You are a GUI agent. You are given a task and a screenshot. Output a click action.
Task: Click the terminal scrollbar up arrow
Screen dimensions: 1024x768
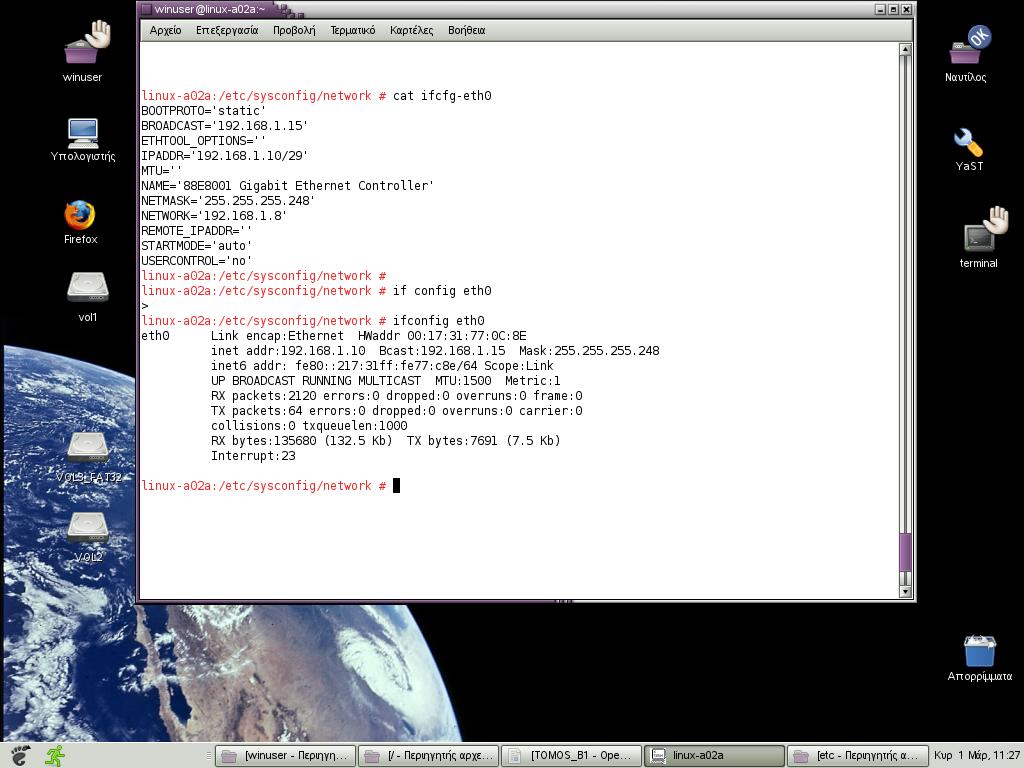click(905, 50)
